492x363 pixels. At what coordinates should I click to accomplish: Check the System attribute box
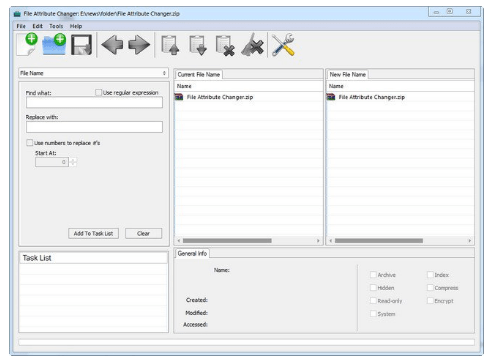coord(373,314)
